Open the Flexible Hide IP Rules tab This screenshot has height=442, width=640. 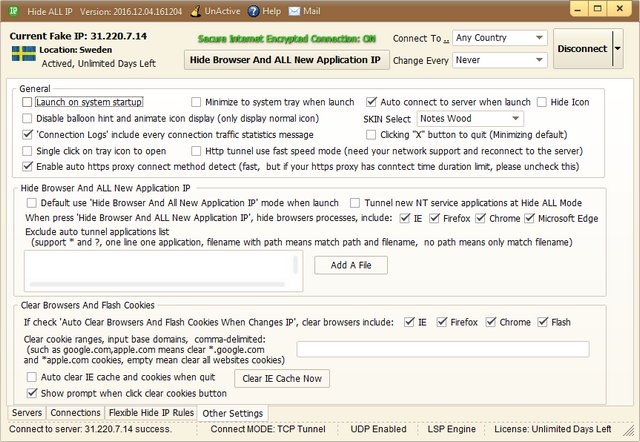tap(150, 412)
